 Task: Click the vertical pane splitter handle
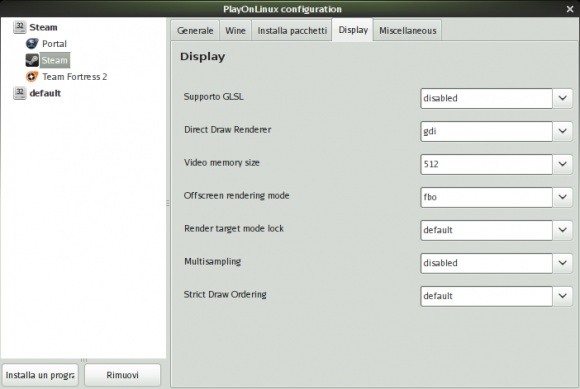click(x=168, y=203)
